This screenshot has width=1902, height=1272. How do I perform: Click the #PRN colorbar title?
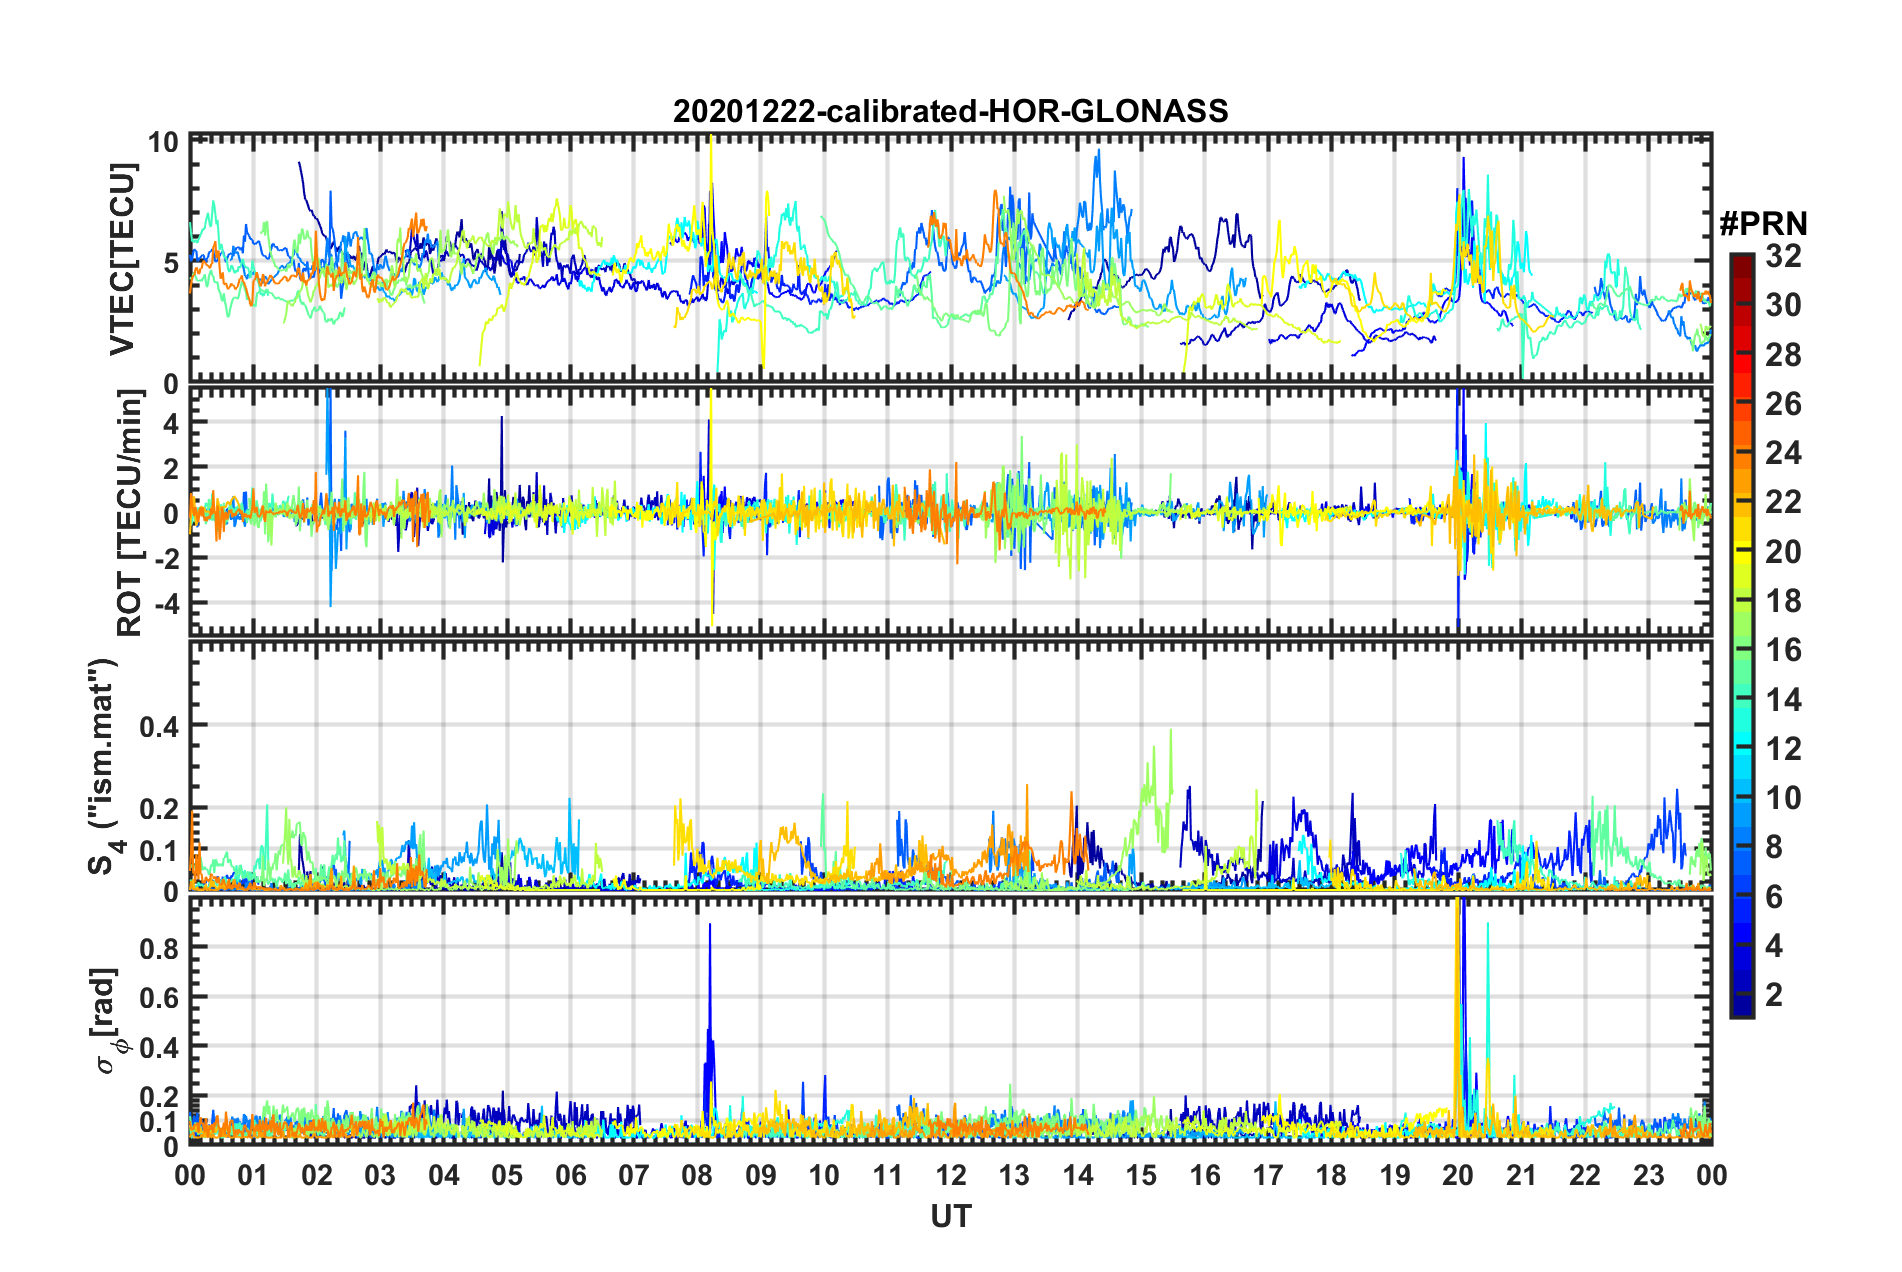[1763, 224]
